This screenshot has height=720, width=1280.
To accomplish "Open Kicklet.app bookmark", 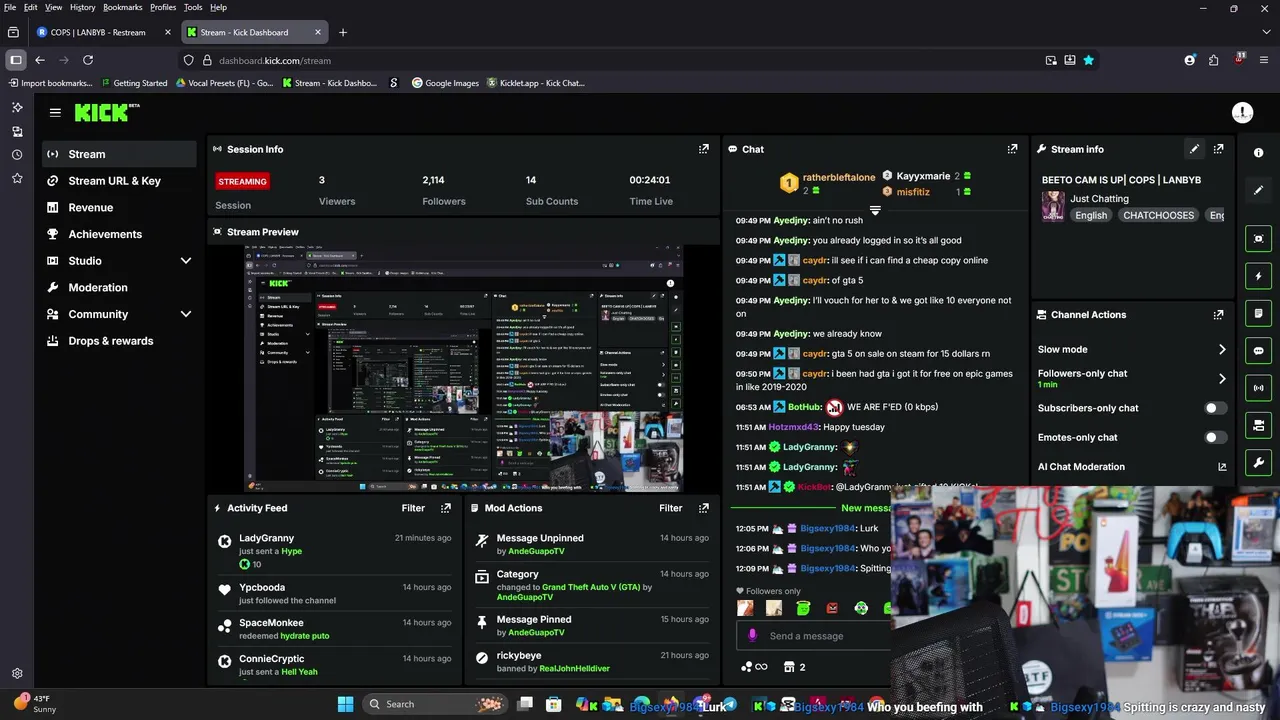I will (535, 83).
